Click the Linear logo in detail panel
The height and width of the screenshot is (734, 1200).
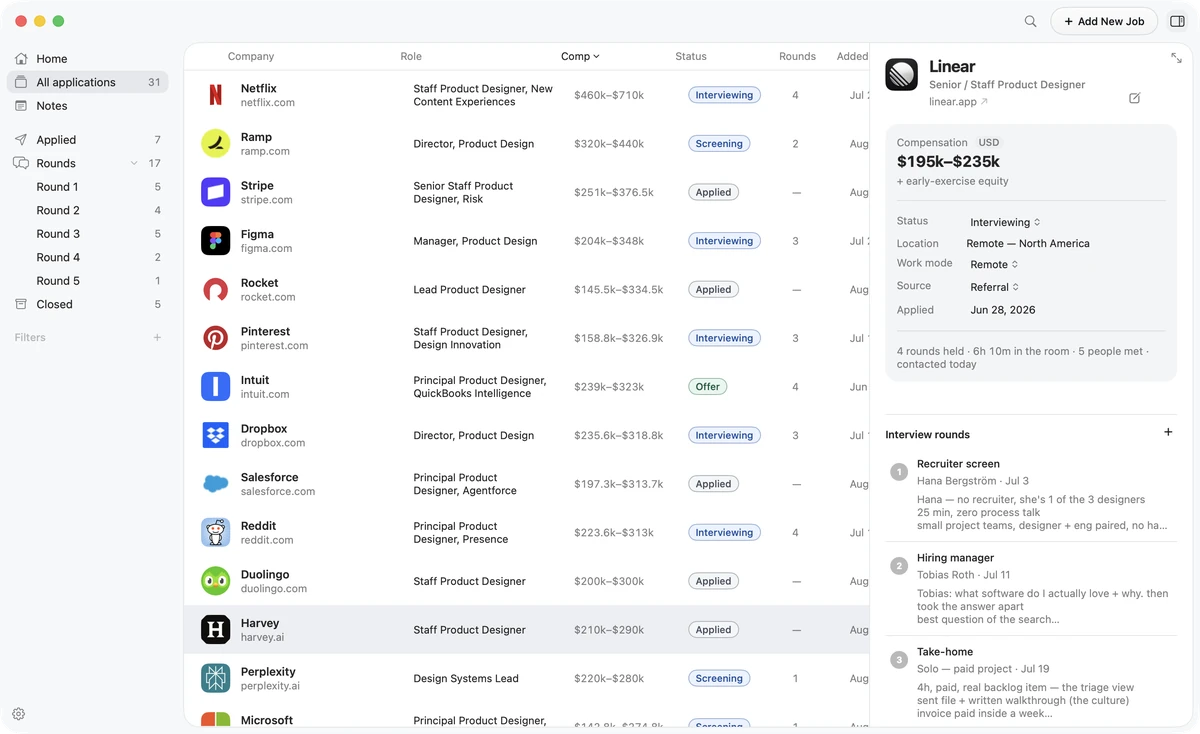point(901,74)
